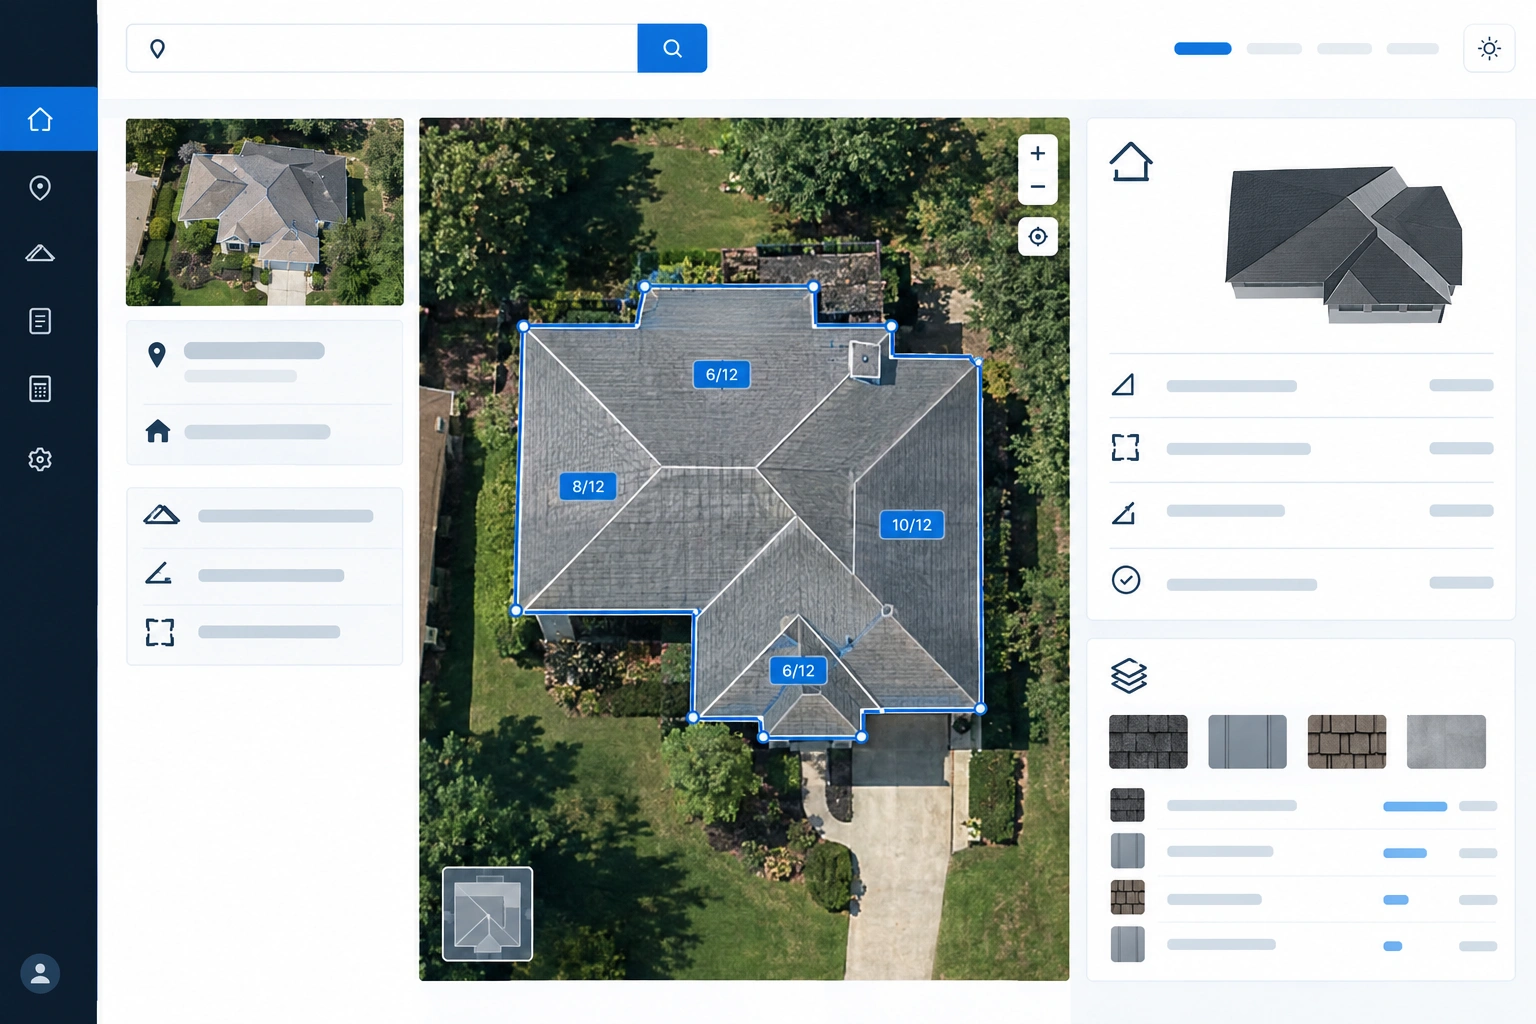Click the house outline icon in 3D panel
Image resolution: width=1536 pixels, height=1024 pixels.
tap(1131, 162)
